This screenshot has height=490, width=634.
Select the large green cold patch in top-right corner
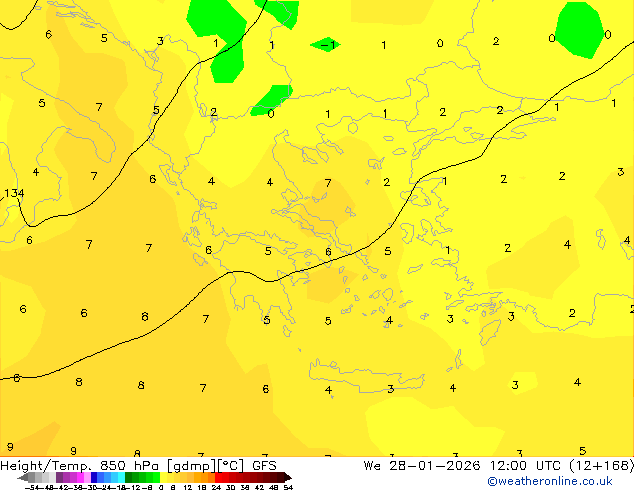point(579,30)
